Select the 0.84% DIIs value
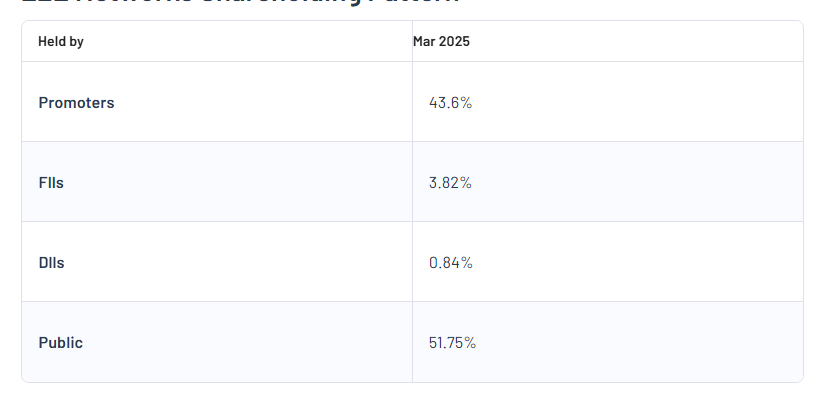 tap(451, 263)
